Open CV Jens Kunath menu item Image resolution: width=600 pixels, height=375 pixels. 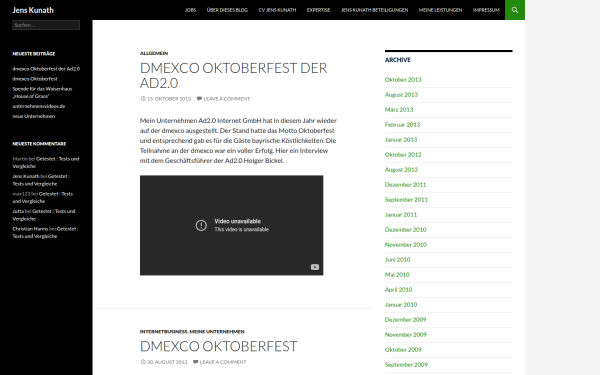tap(277, 10)
